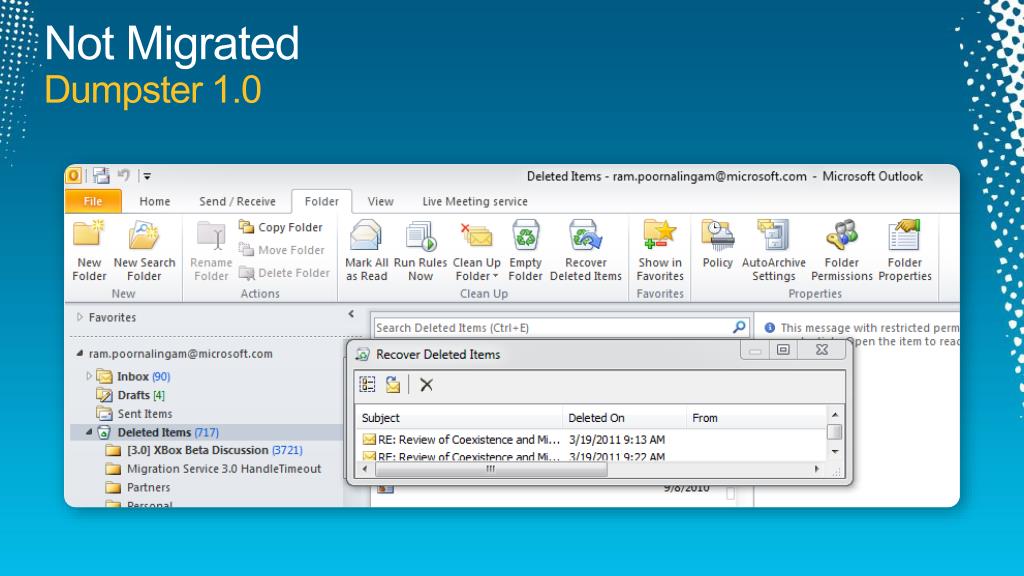Select the Drafts folder
Image resolution: width=1024 pixels, height=576 pixels.
[131, 395]
